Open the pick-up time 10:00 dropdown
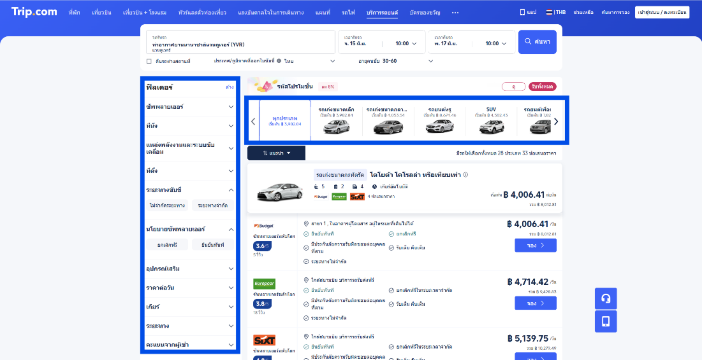Screen dimensions: 702x360 coord(406,43)
